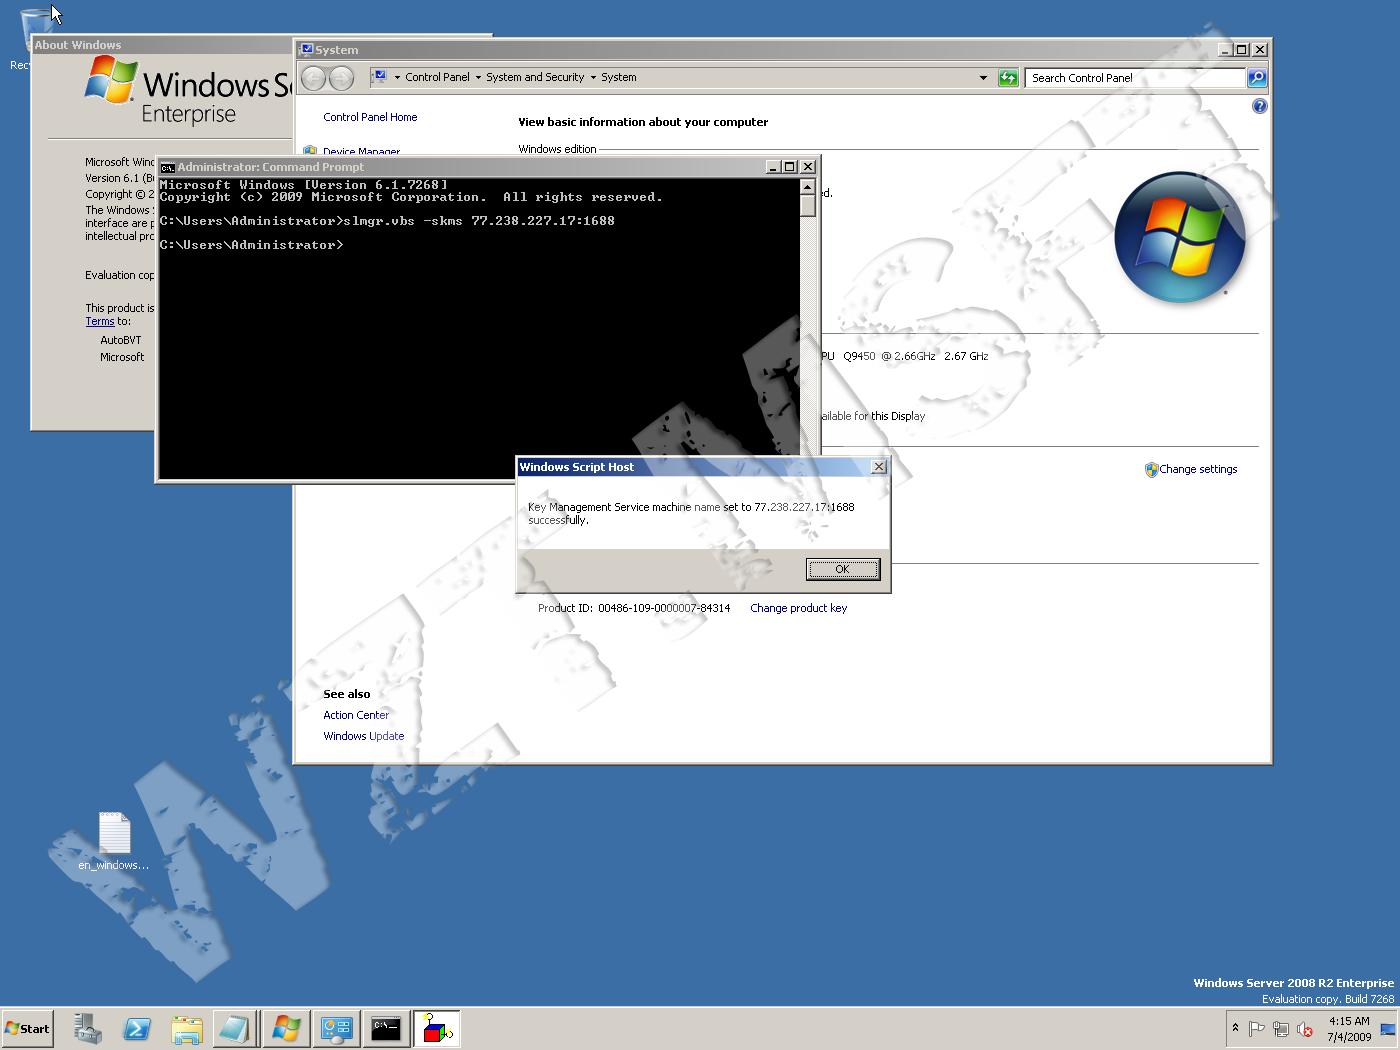This screenshot has height=1050, width=1400.
Task: Open the address bar history dropdown
Action: pyautogui.click(x=983, y=77)
